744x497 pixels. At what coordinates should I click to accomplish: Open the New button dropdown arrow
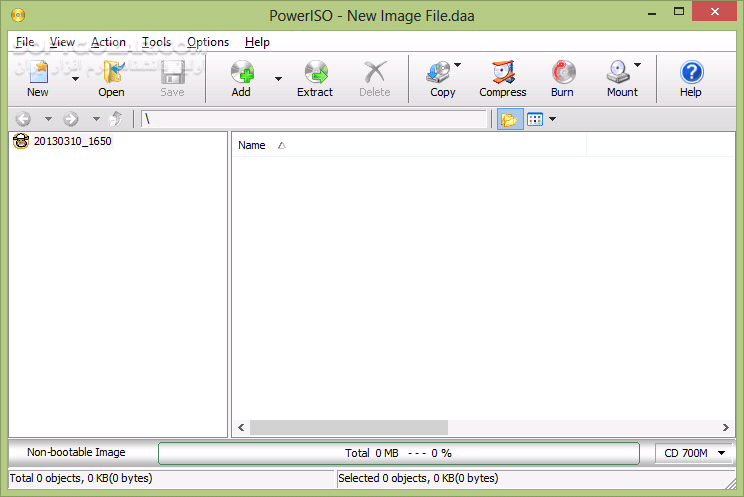[75, 79]
